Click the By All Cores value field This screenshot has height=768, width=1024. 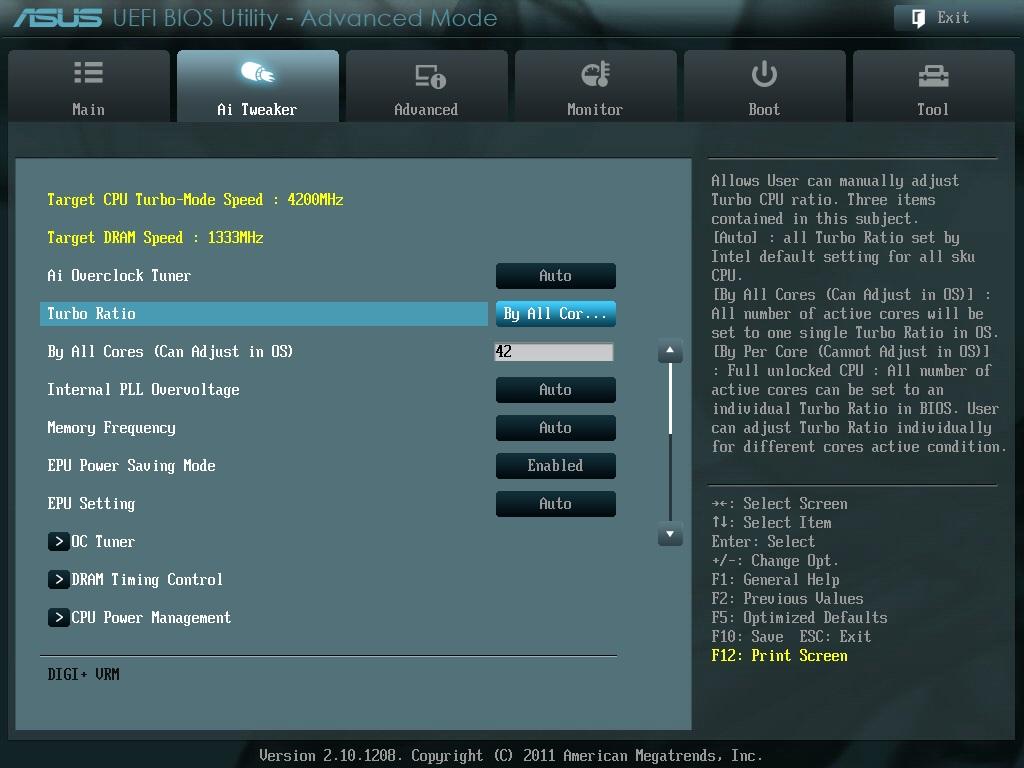pyautogui.click(x=554, y=351)
